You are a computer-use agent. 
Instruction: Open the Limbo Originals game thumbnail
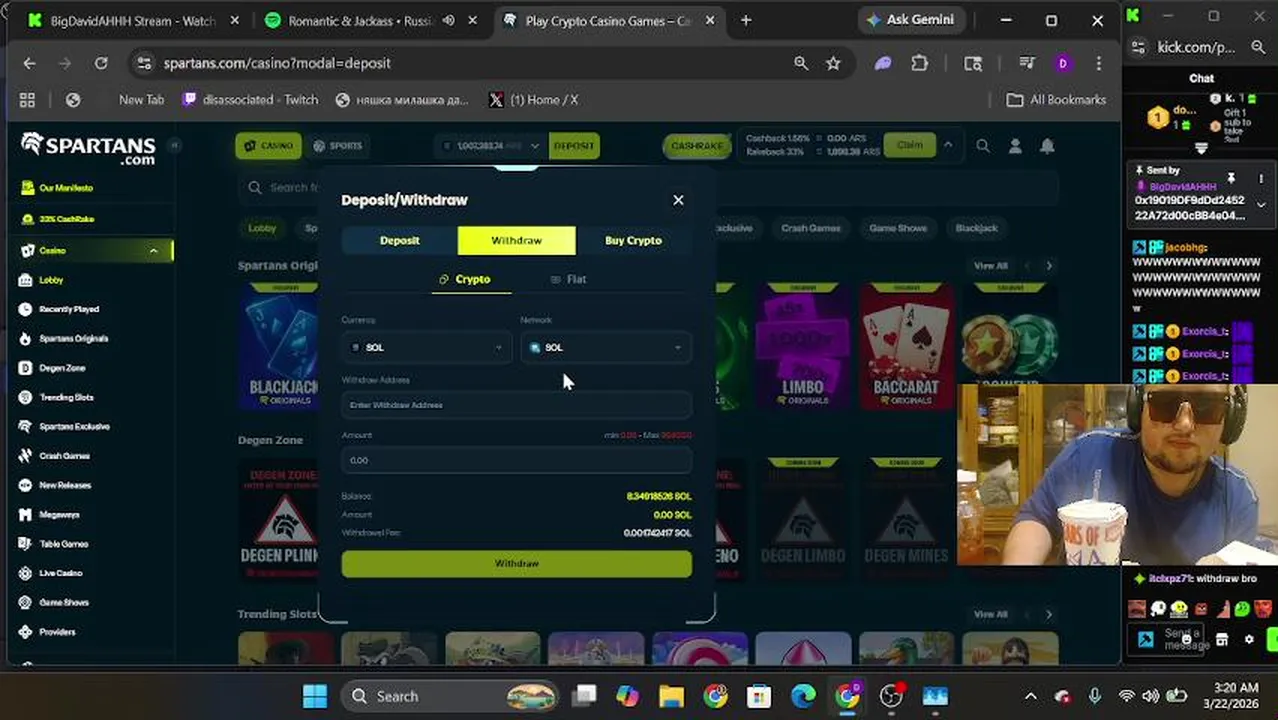[x=803, y=346]
